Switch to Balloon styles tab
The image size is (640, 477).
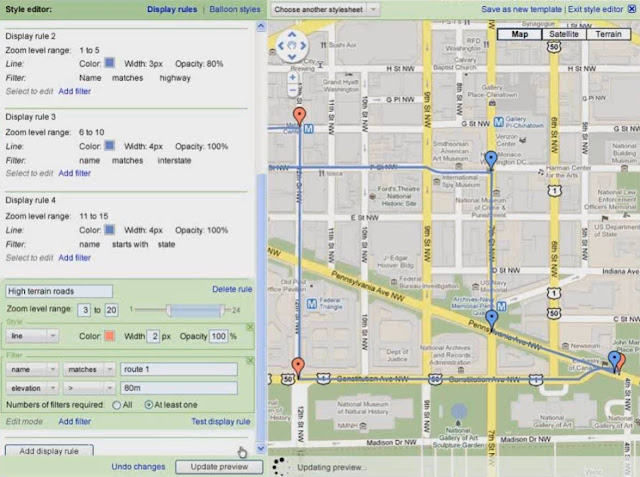tap(235, 9)
